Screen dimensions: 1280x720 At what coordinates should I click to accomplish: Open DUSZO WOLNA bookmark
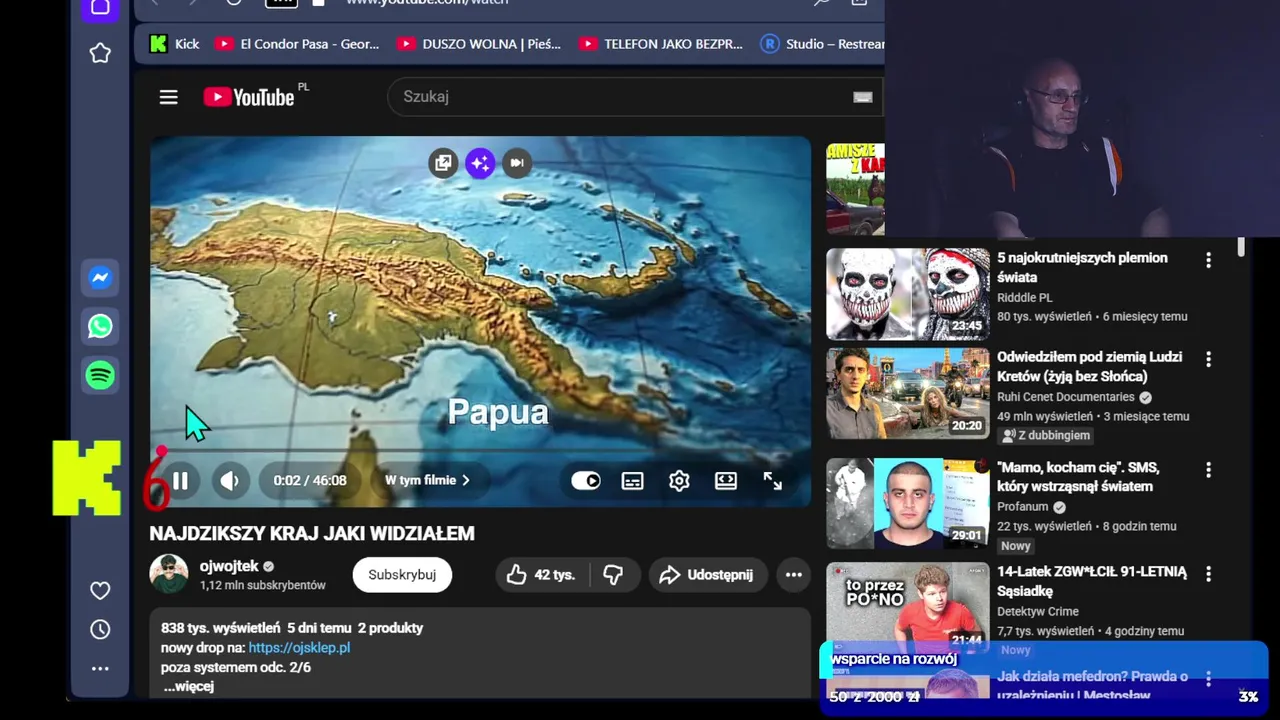[x=480, y=44]
